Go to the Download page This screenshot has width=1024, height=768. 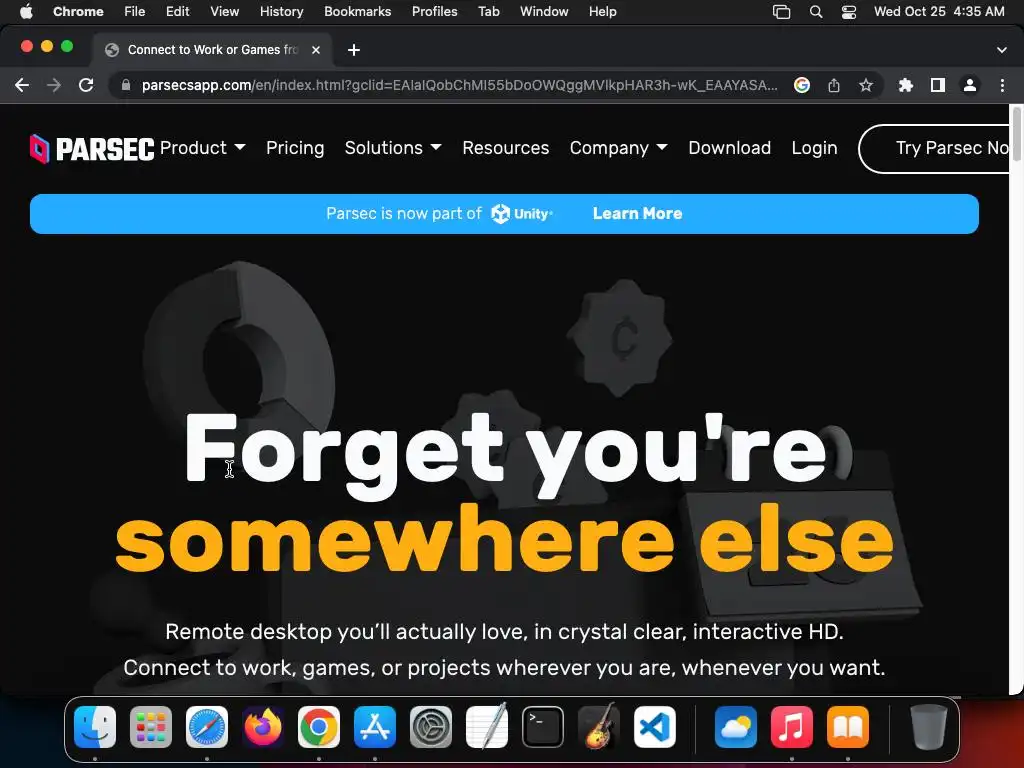(729, 148)
